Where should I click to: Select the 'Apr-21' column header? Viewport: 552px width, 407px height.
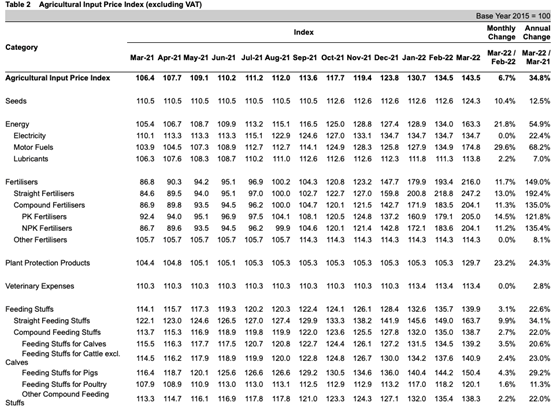(169, 57)
